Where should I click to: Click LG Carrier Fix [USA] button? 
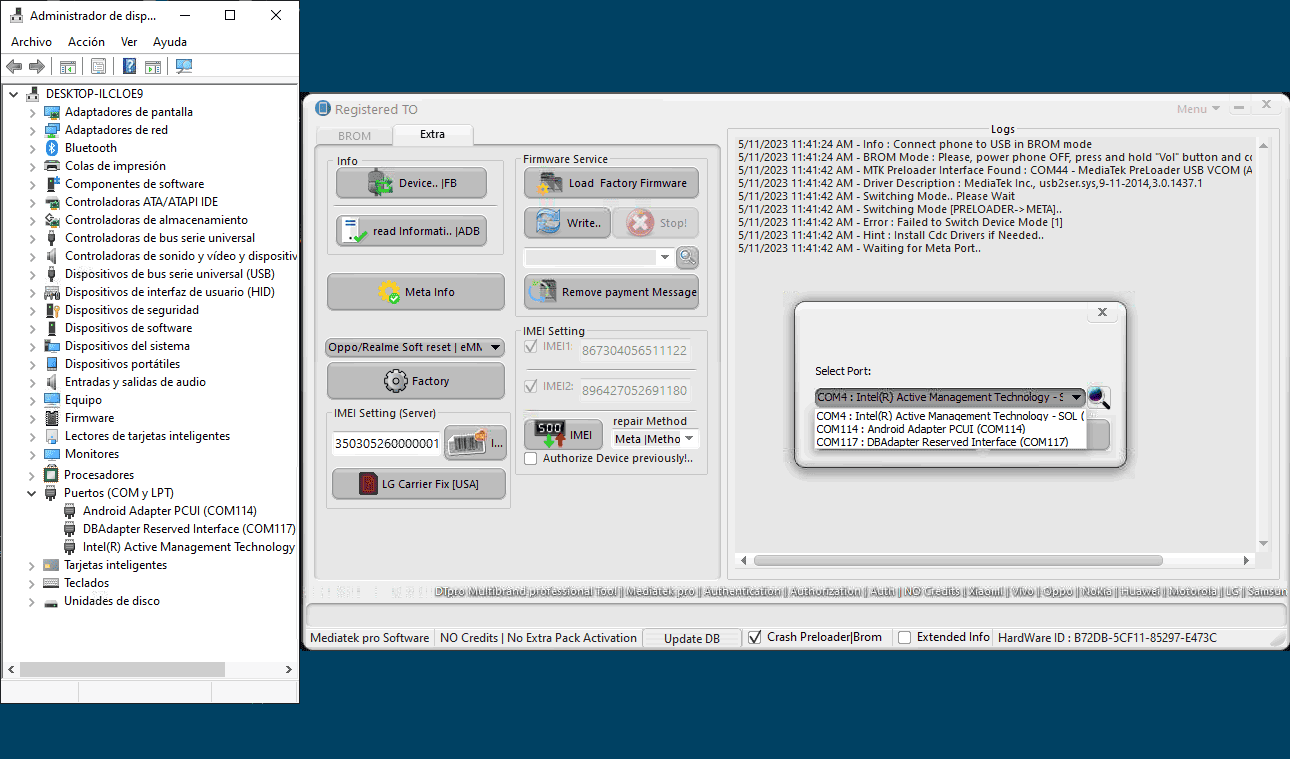coord(419,484)
